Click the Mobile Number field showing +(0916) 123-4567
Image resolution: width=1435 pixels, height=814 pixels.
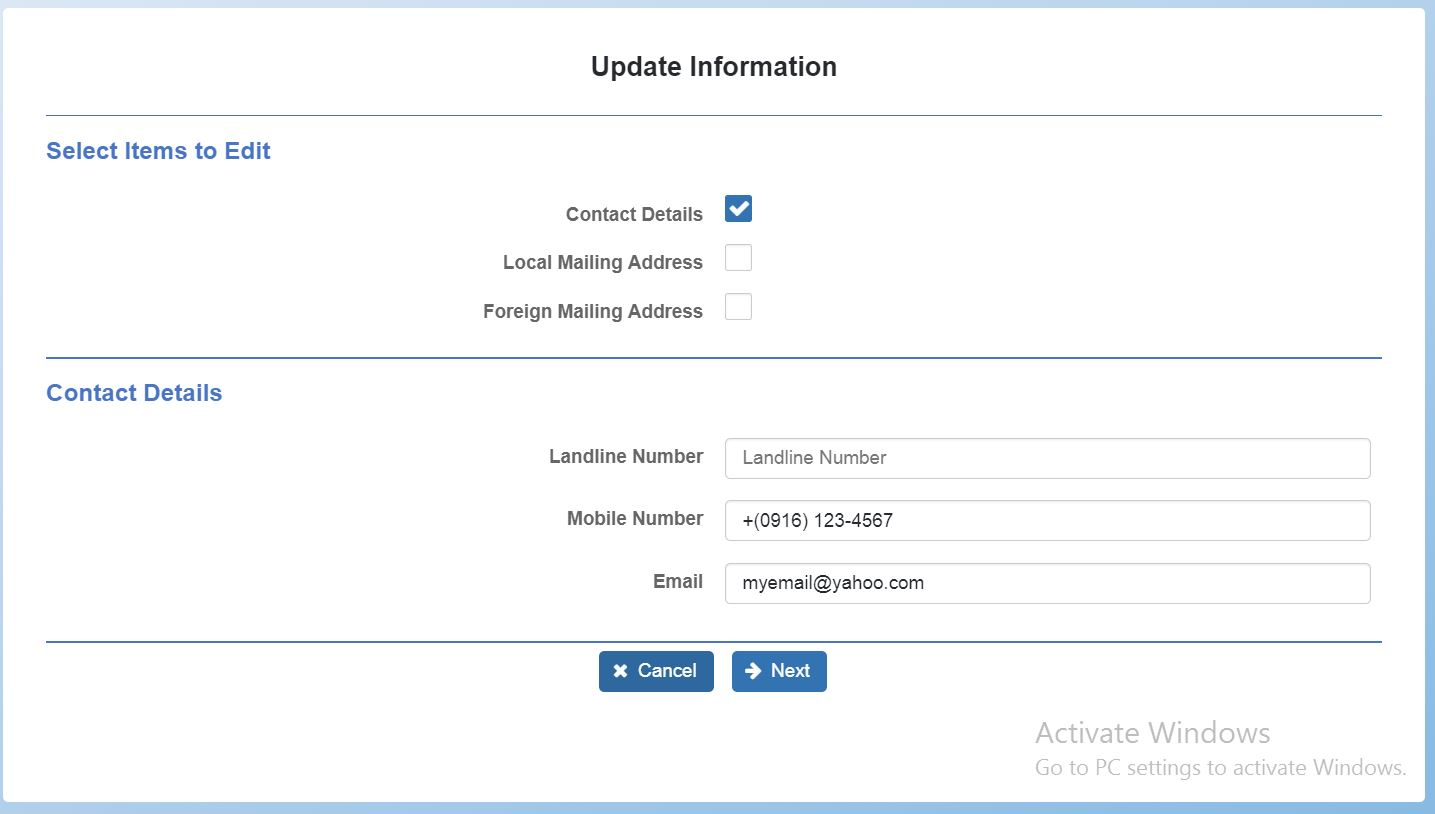tap(1046, 520)
